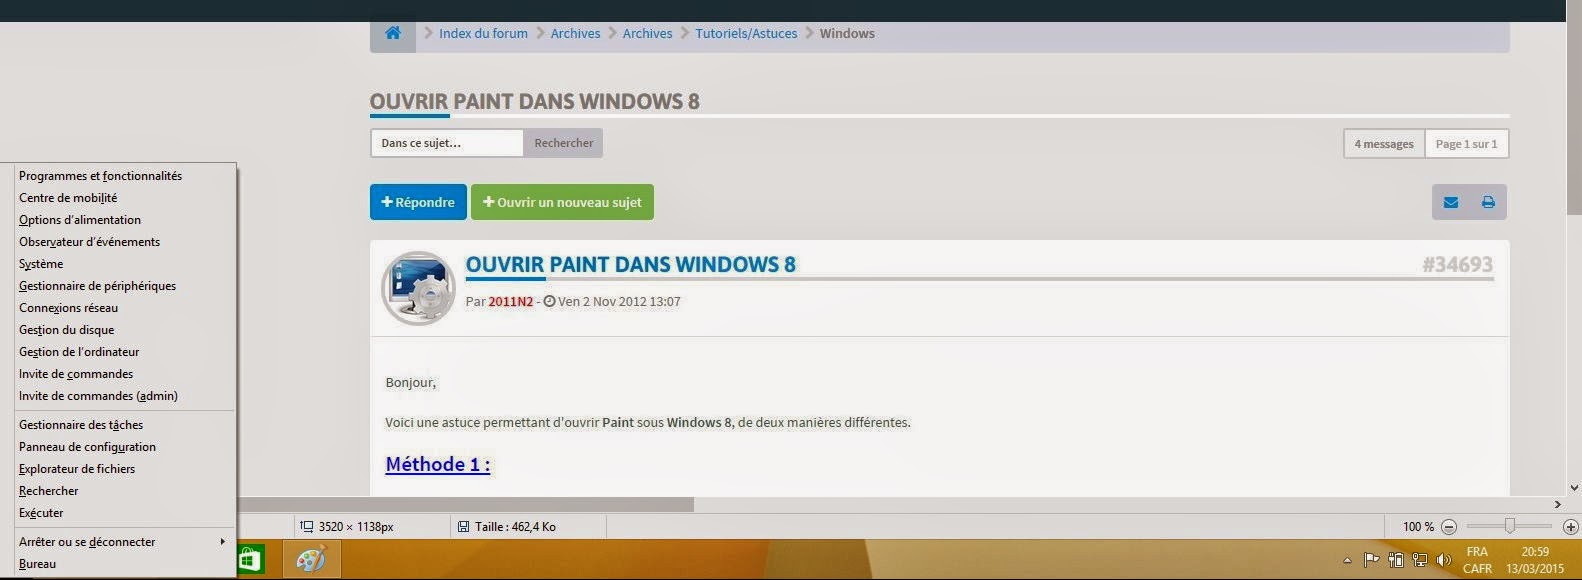Click the image dimensions icon in Paint's status bar
The width and height of the screenshot is (1582, 580).
pyautogui.click(x=307, y=526)
